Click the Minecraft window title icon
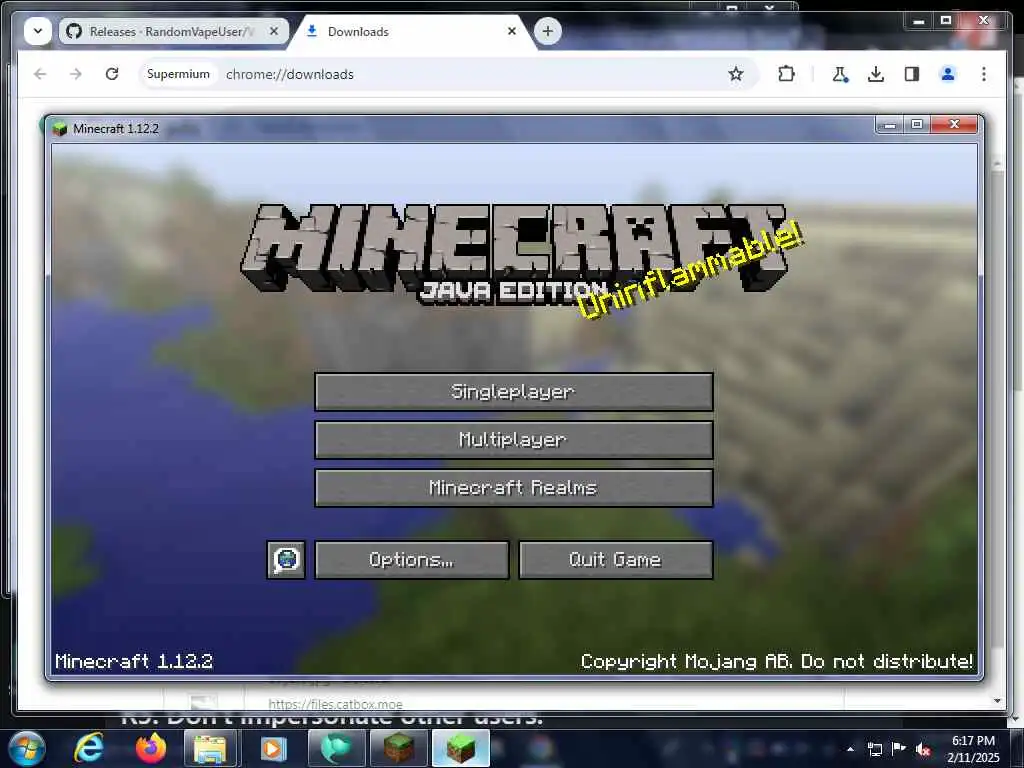This screenshot has width=1024, height=768. pos(59,129)
